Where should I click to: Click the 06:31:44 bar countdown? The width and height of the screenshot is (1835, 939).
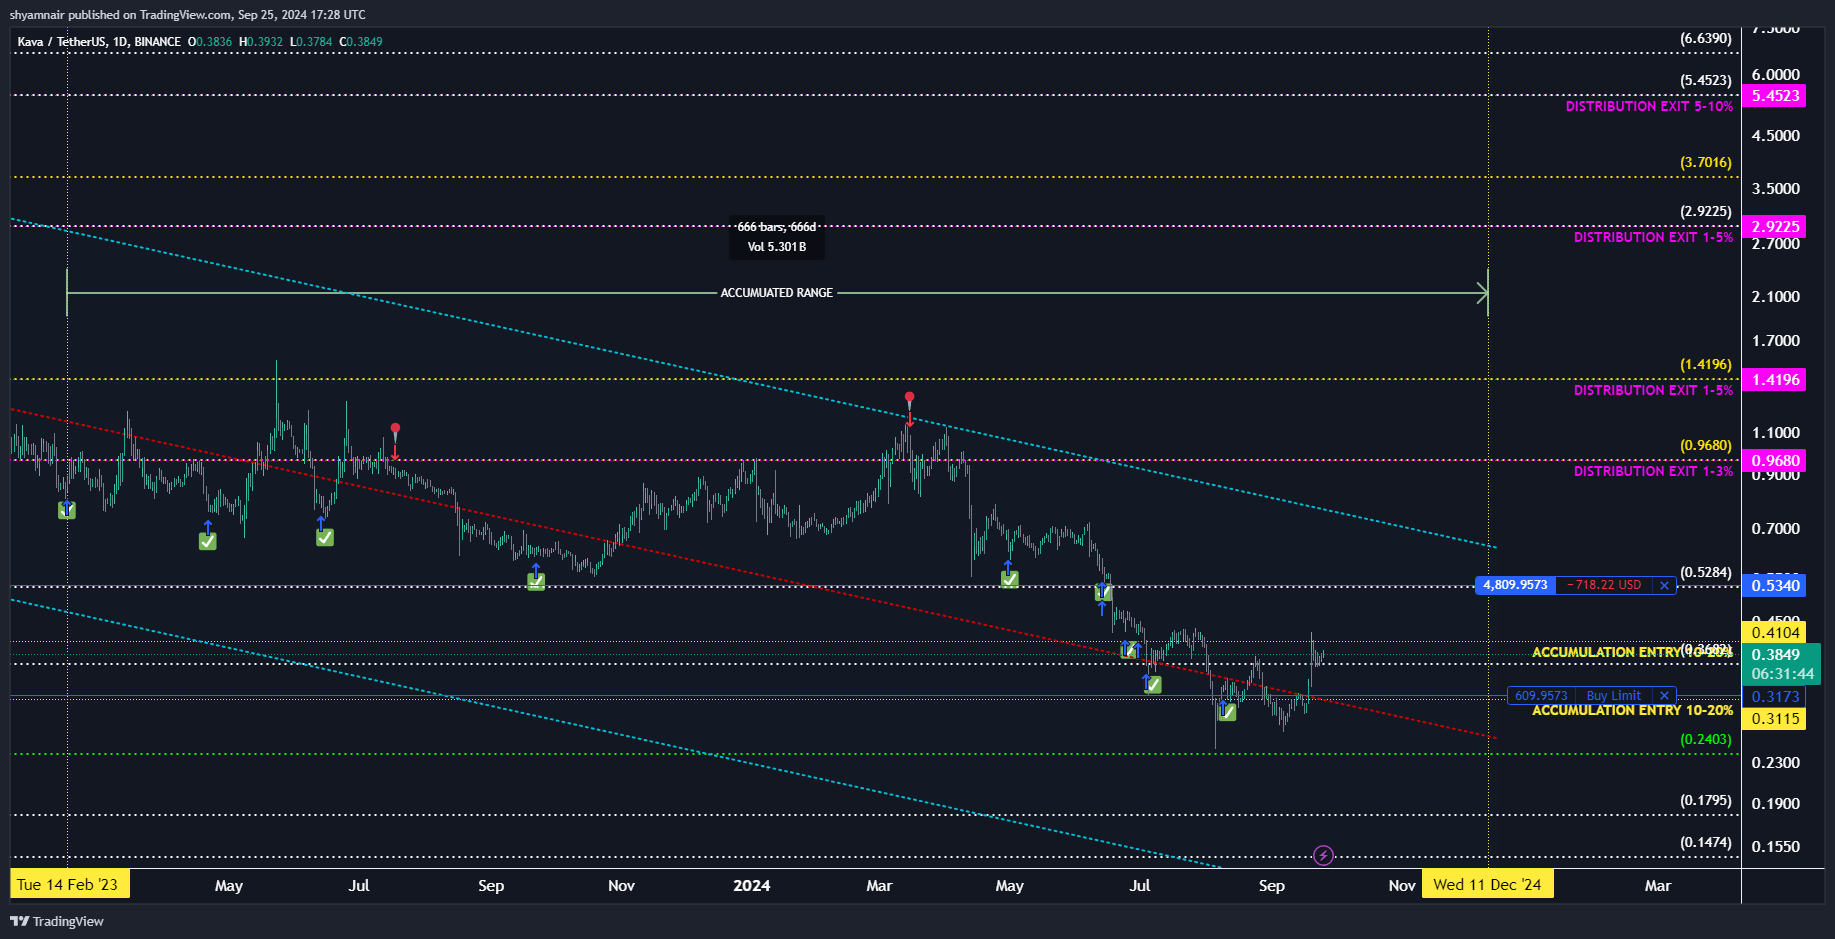click(x=1782, y=674)
